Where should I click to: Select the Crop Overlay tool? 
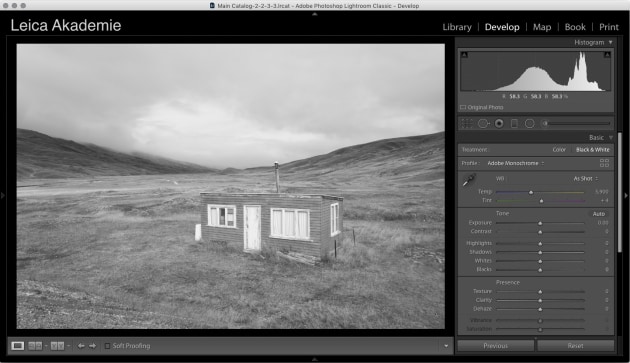coord(466,123)
